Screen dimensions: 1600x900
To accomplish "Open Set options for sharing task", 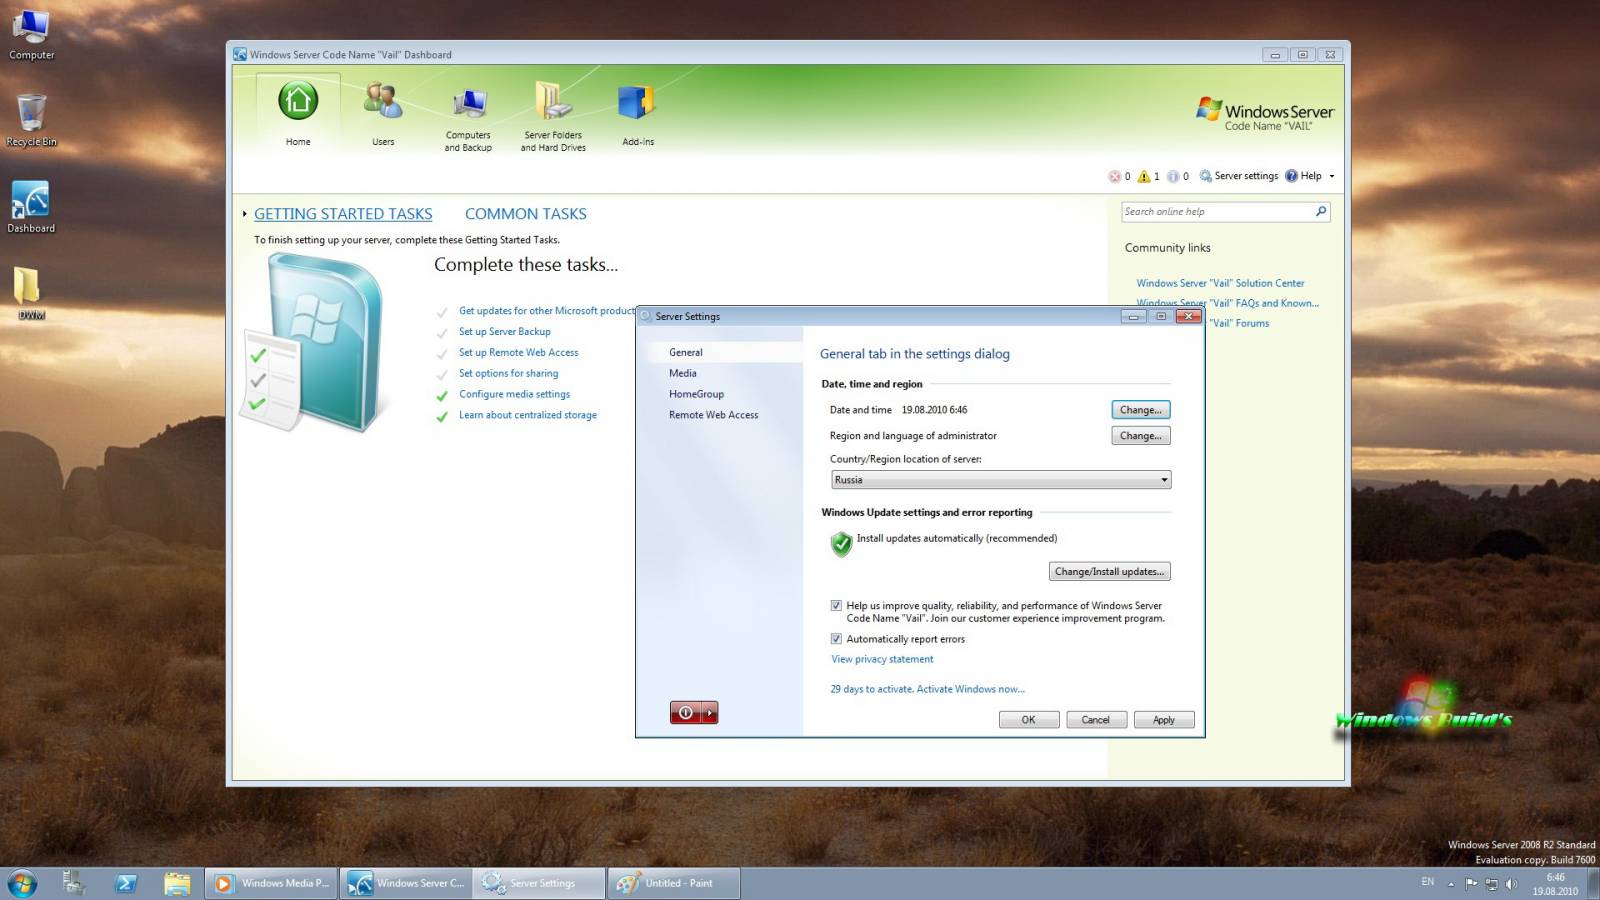I will click(509, 374).
